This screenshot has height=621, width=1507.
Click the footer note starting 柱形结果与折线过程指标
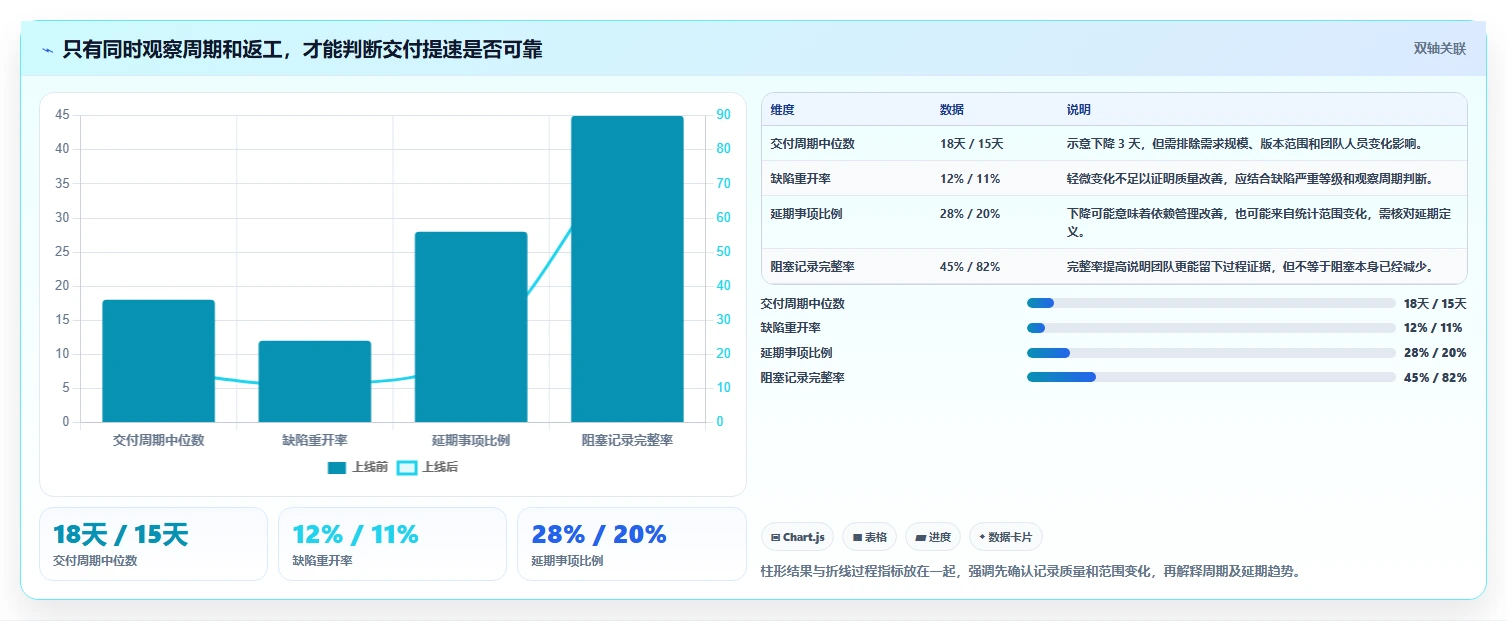pyautogui.click(x=1031, y=572)
